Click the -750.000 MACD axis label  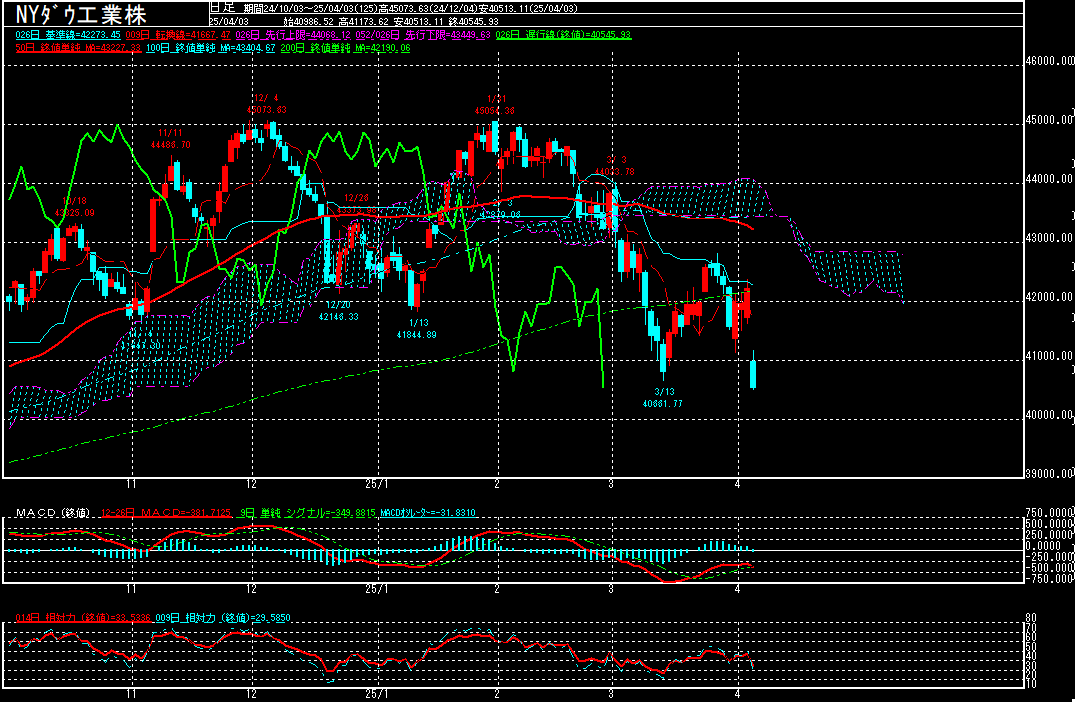(1049, 578)
